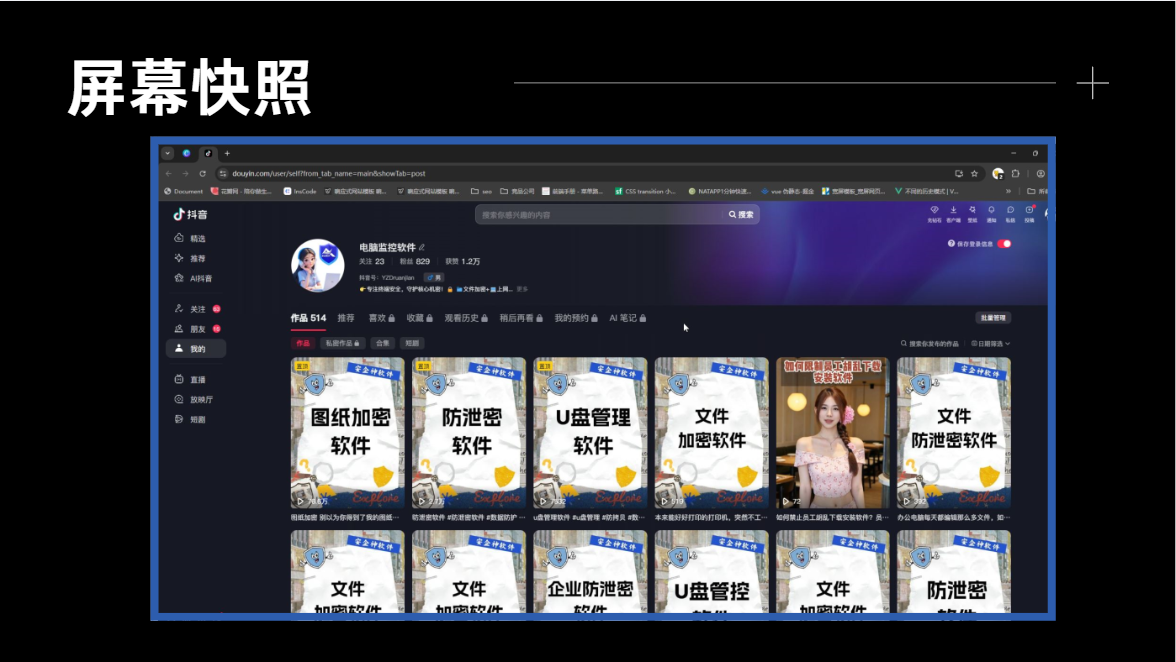Open 短剧 in the left sidebar

tap(189, 419)
